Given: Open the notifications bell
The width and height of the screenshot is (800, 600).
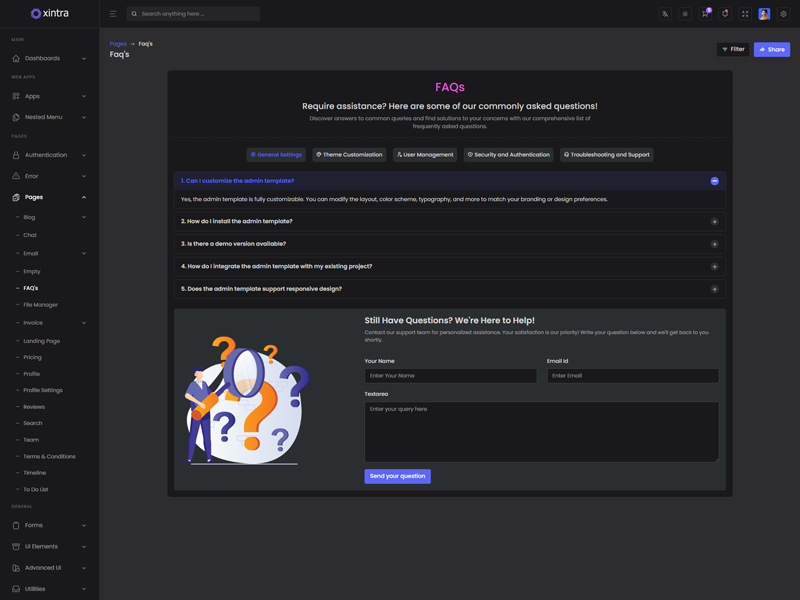Looking at the screenshot, I should point(725,14).
